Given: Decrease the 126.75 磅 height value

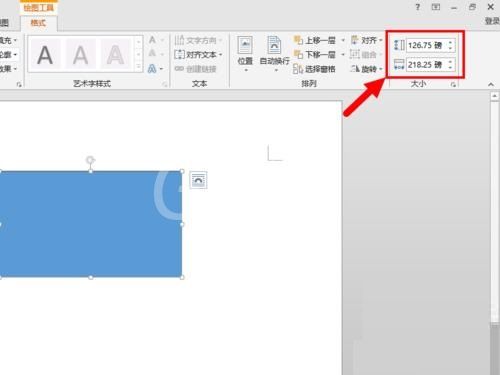Looking at the screenshot, I should click(x=450, y=48).
